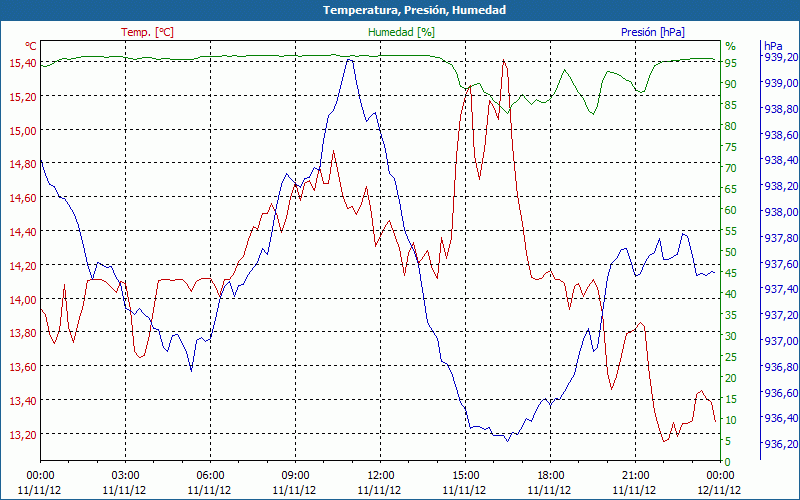The image size is (800, 500).
Task: Click the '13,40' temperature axis value
Action: point(23,401)
